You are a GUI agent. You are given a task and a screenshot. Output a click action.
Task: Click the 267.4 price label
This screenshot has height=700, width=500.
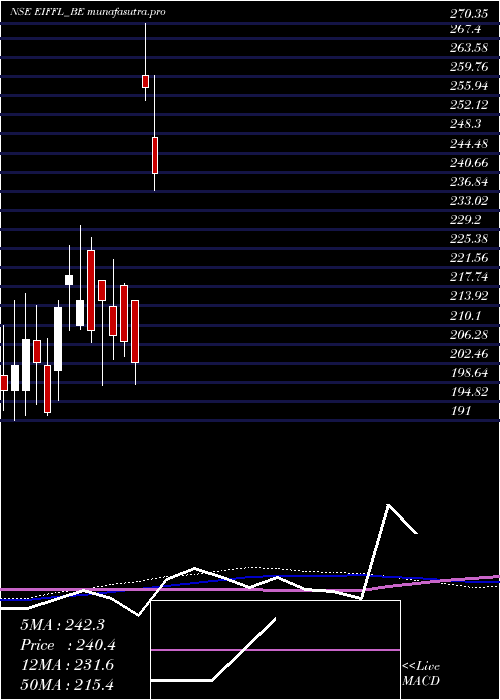point(464,29)
